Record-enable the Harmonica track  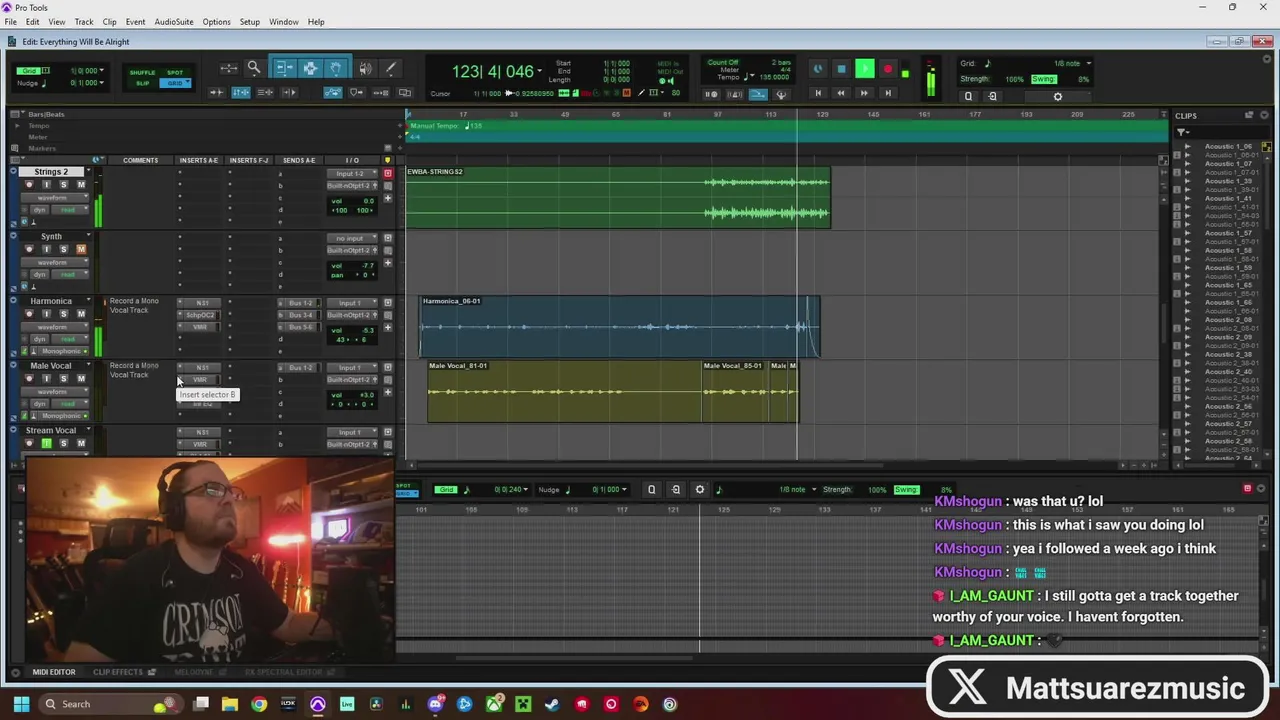pyautogui.click(x=29, y=314)
